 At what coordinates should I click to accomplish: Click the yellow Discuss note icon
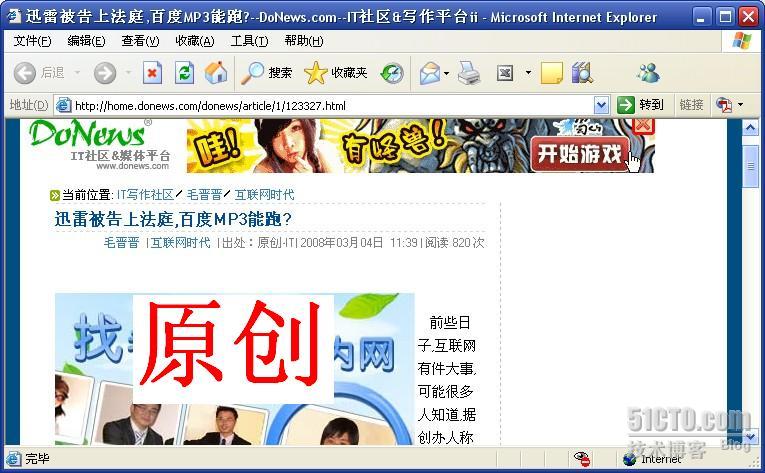[552, 73]
